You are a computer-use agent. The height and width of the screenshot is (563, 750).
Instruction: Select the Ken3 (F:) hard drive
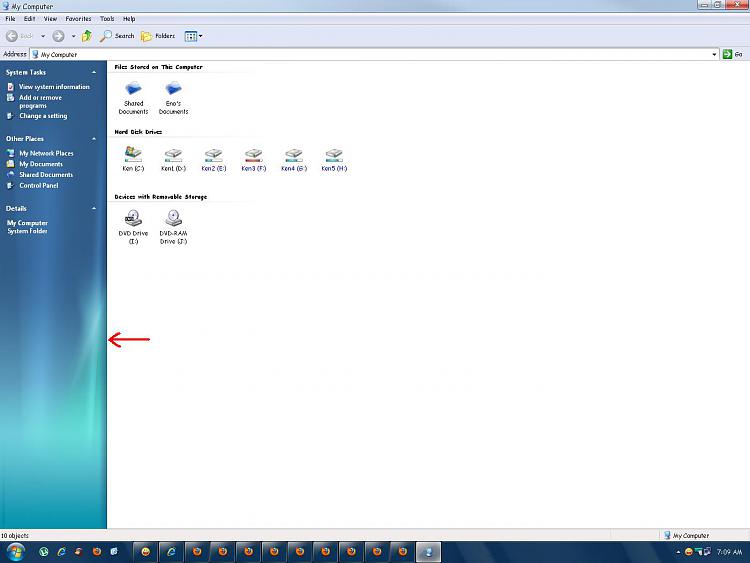254,159
